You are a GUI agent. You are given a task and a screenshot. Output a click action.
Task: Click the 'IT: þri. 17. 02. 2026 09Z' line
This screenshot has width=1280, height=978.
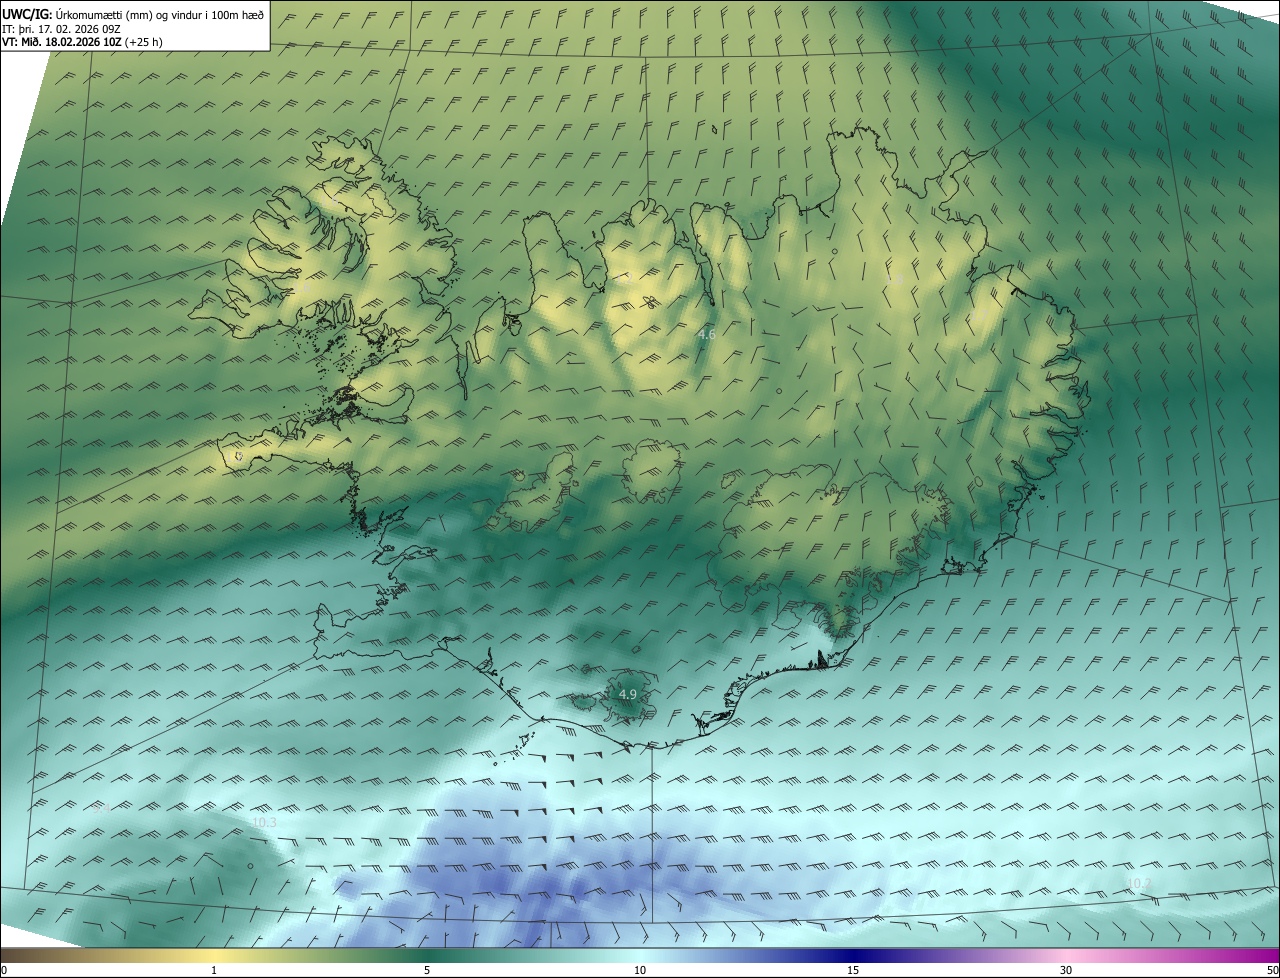point(61,29)
